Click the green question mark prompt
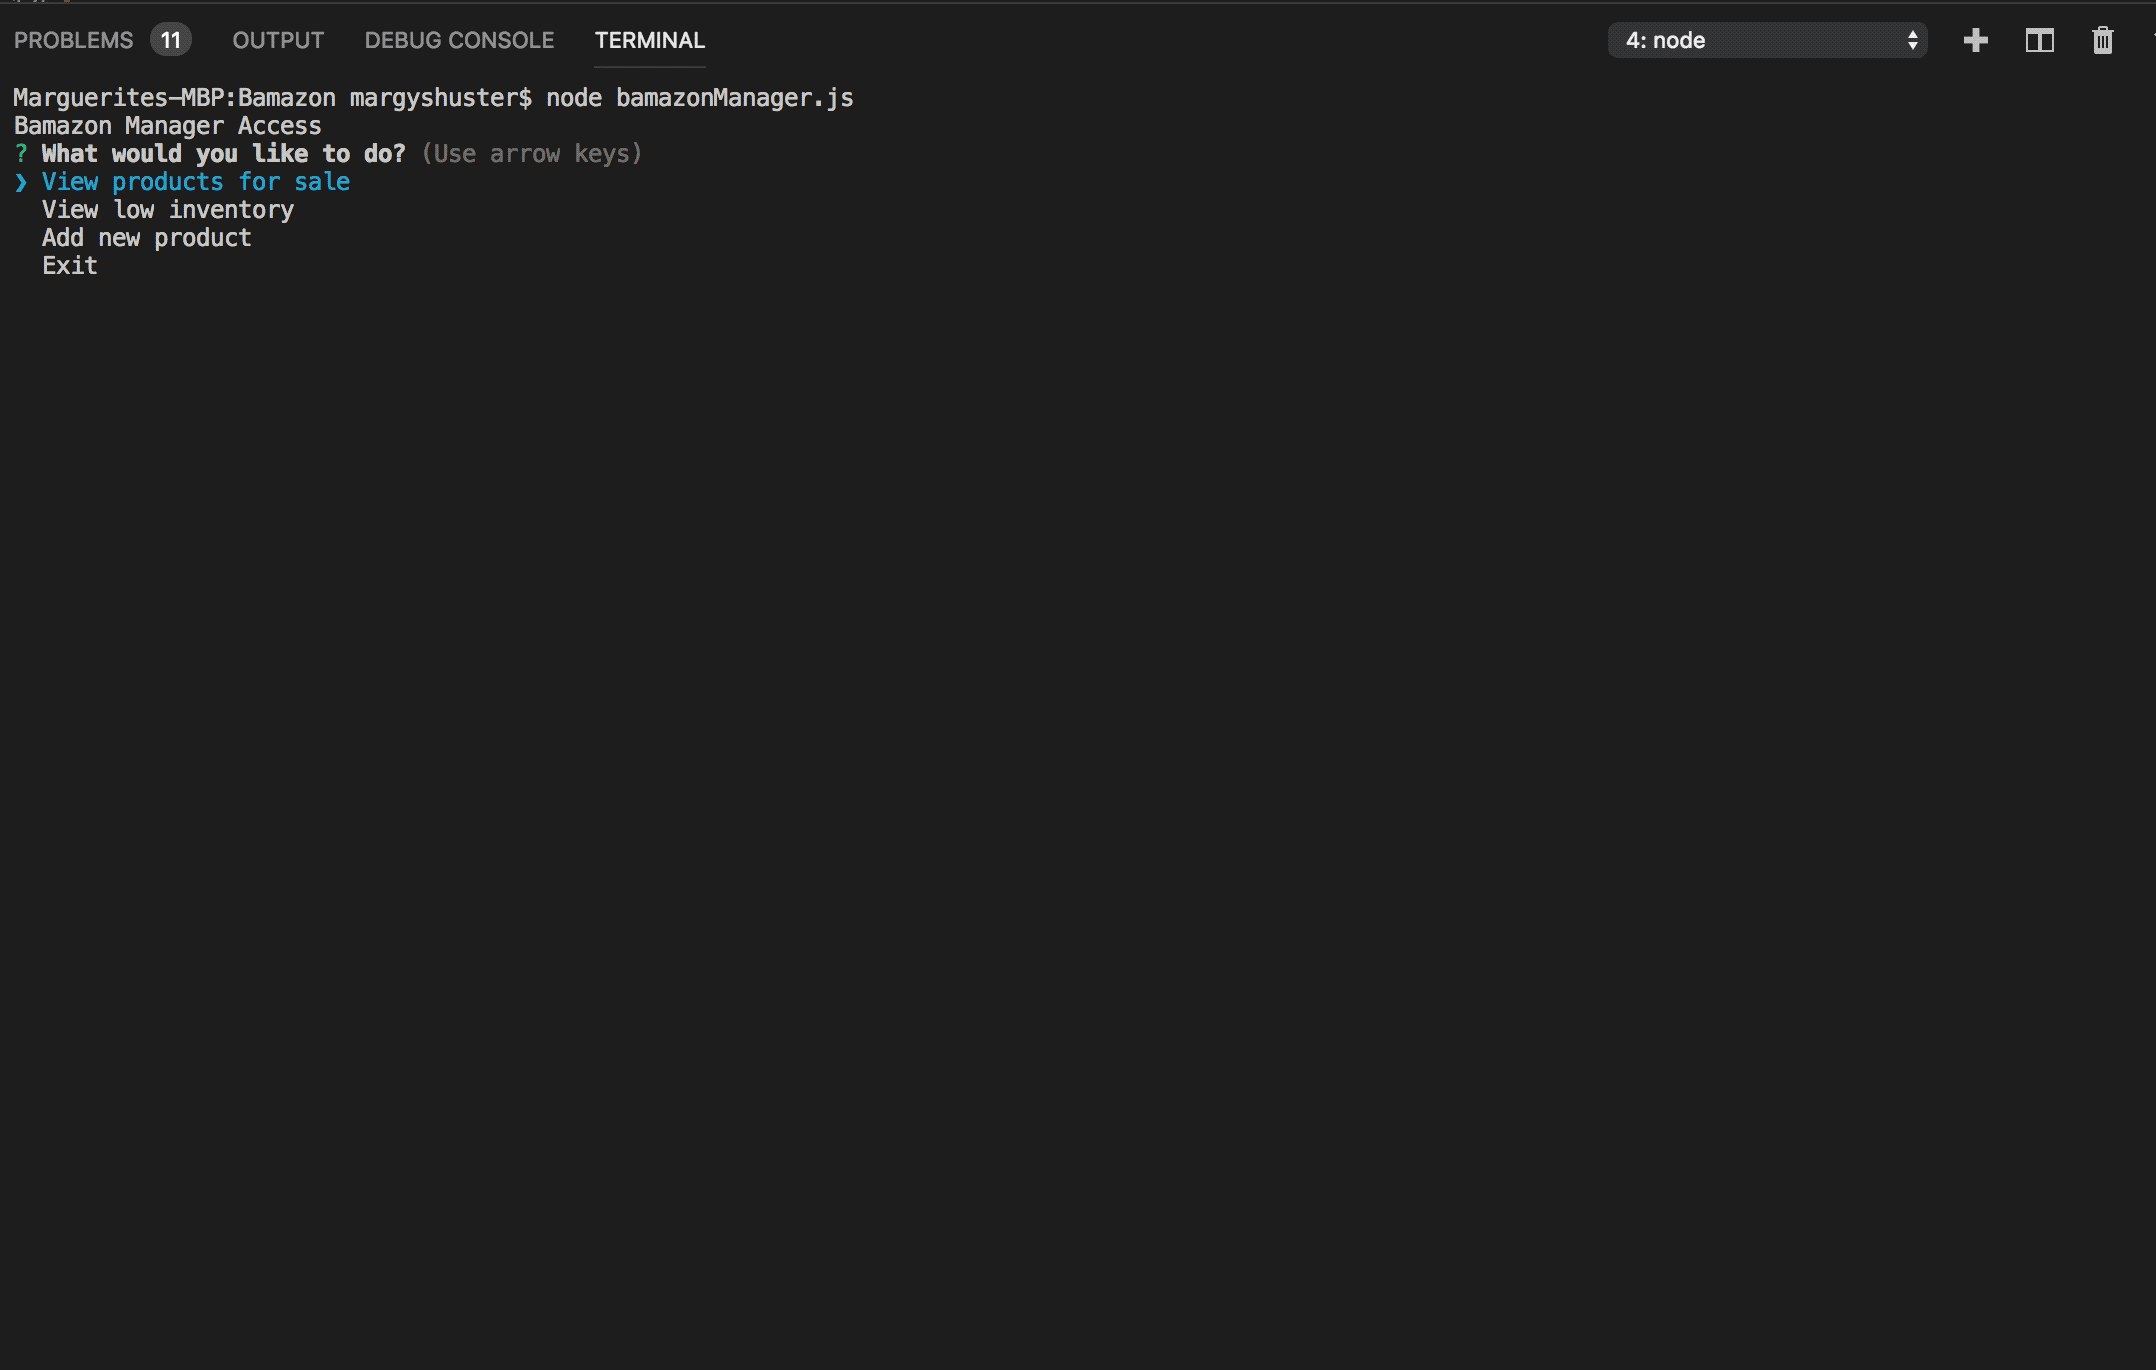 21,154
